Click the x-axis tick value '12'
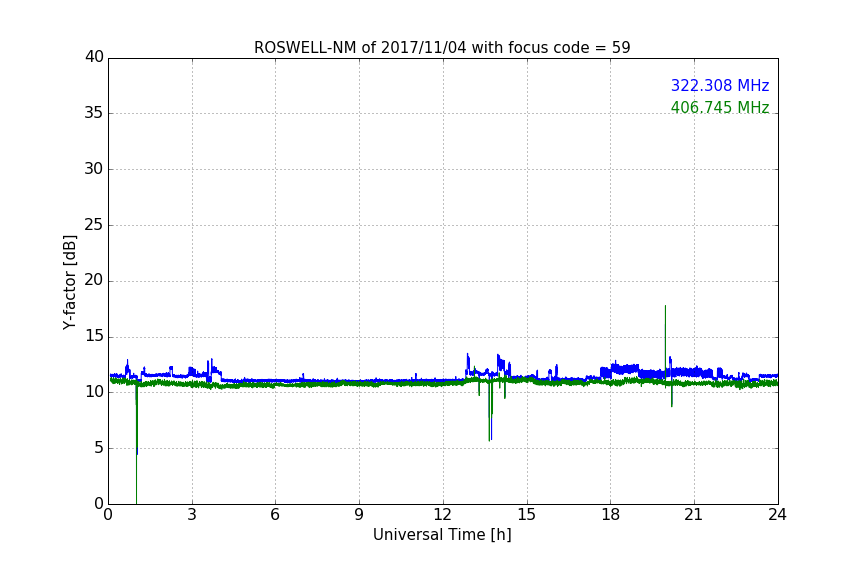864x576 pixels. (443, 515)
